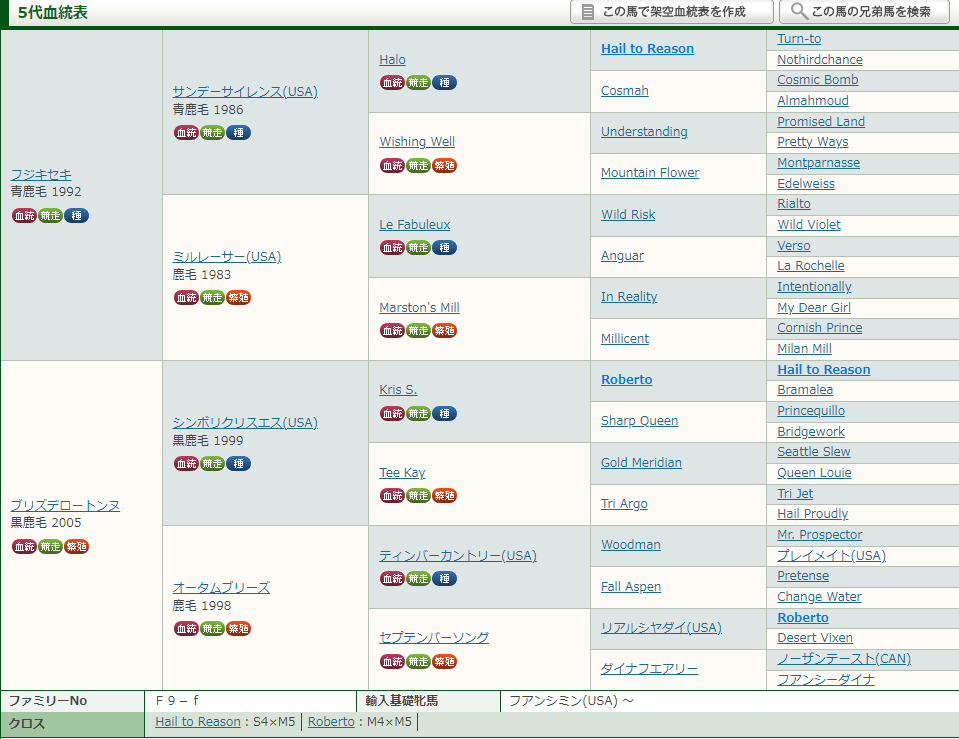Open the Tee Kay link
The width and height of the screenshot is (959, 739).
402,473
